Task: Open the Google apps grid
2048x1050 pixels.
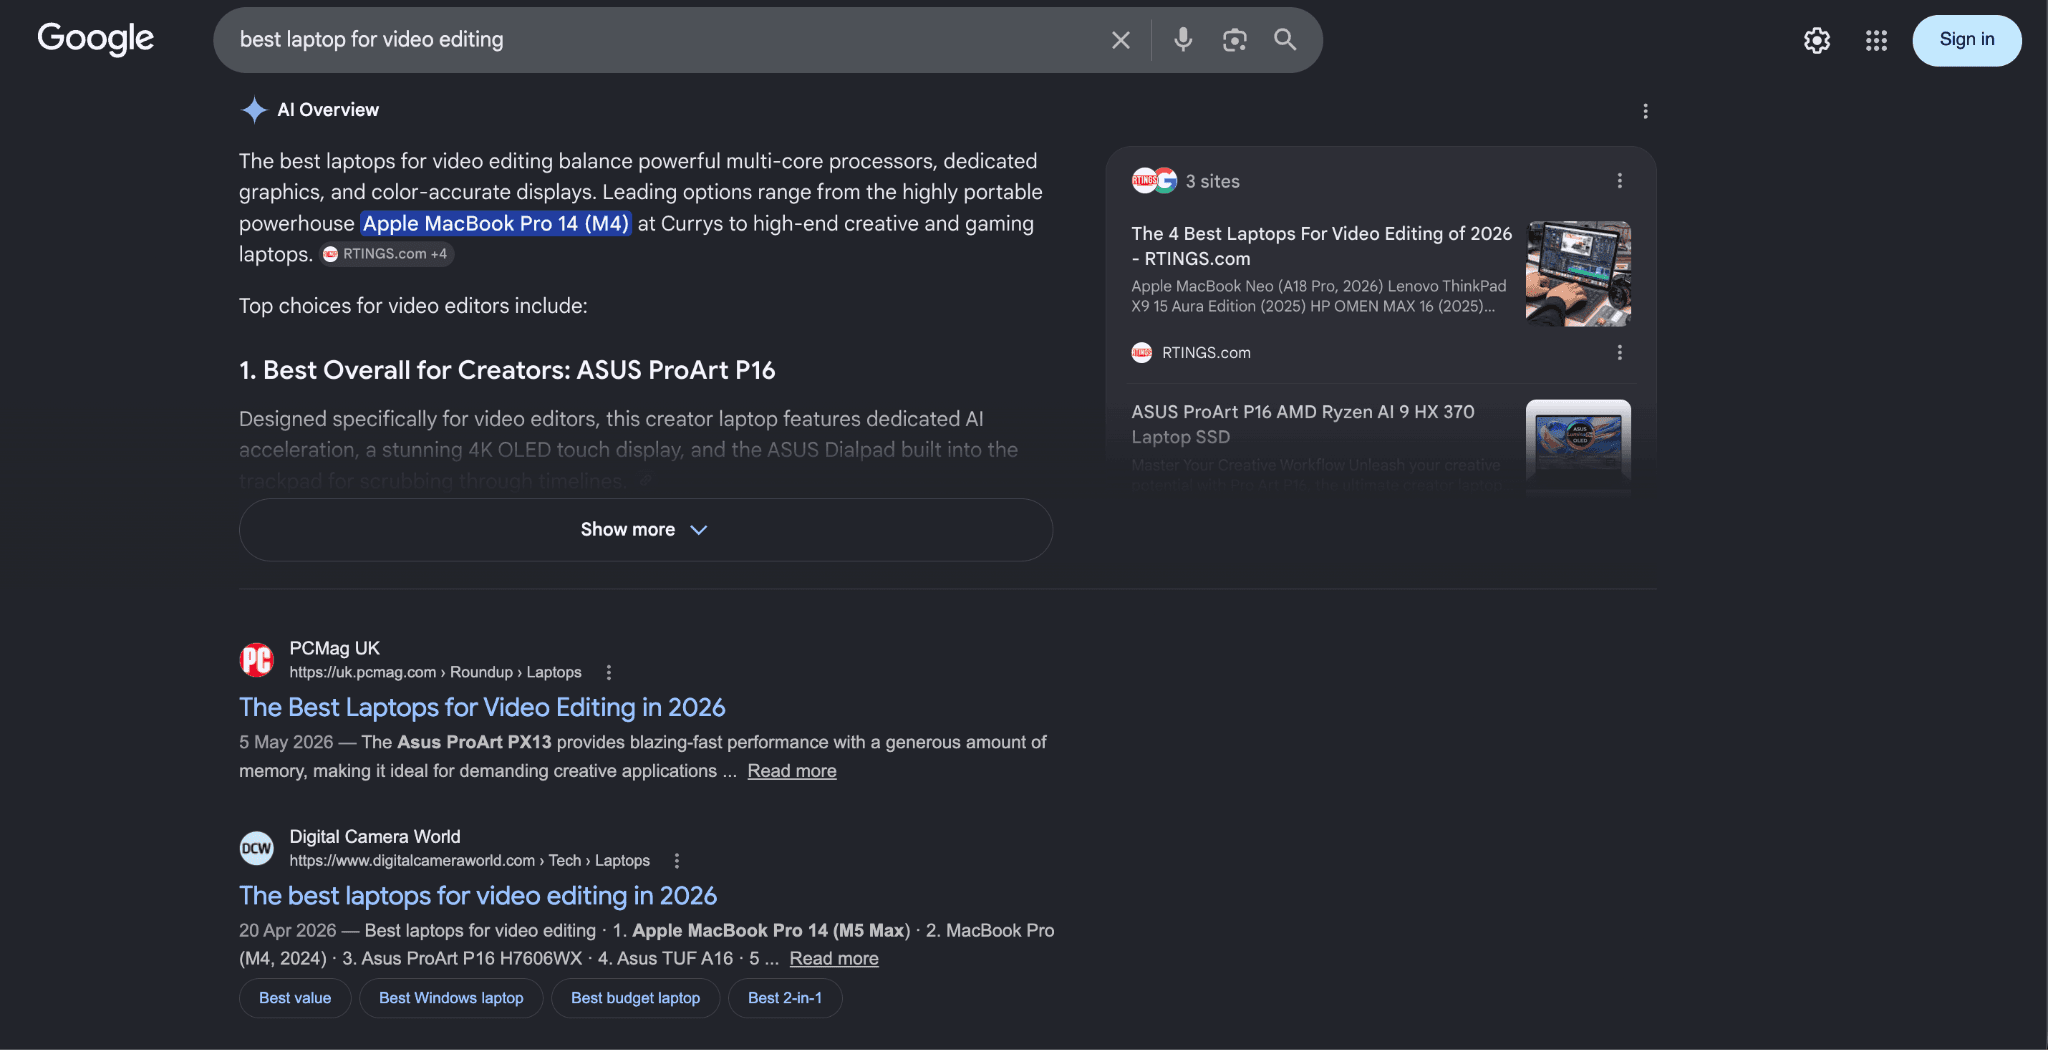Action: click(x=1876, y=40)
